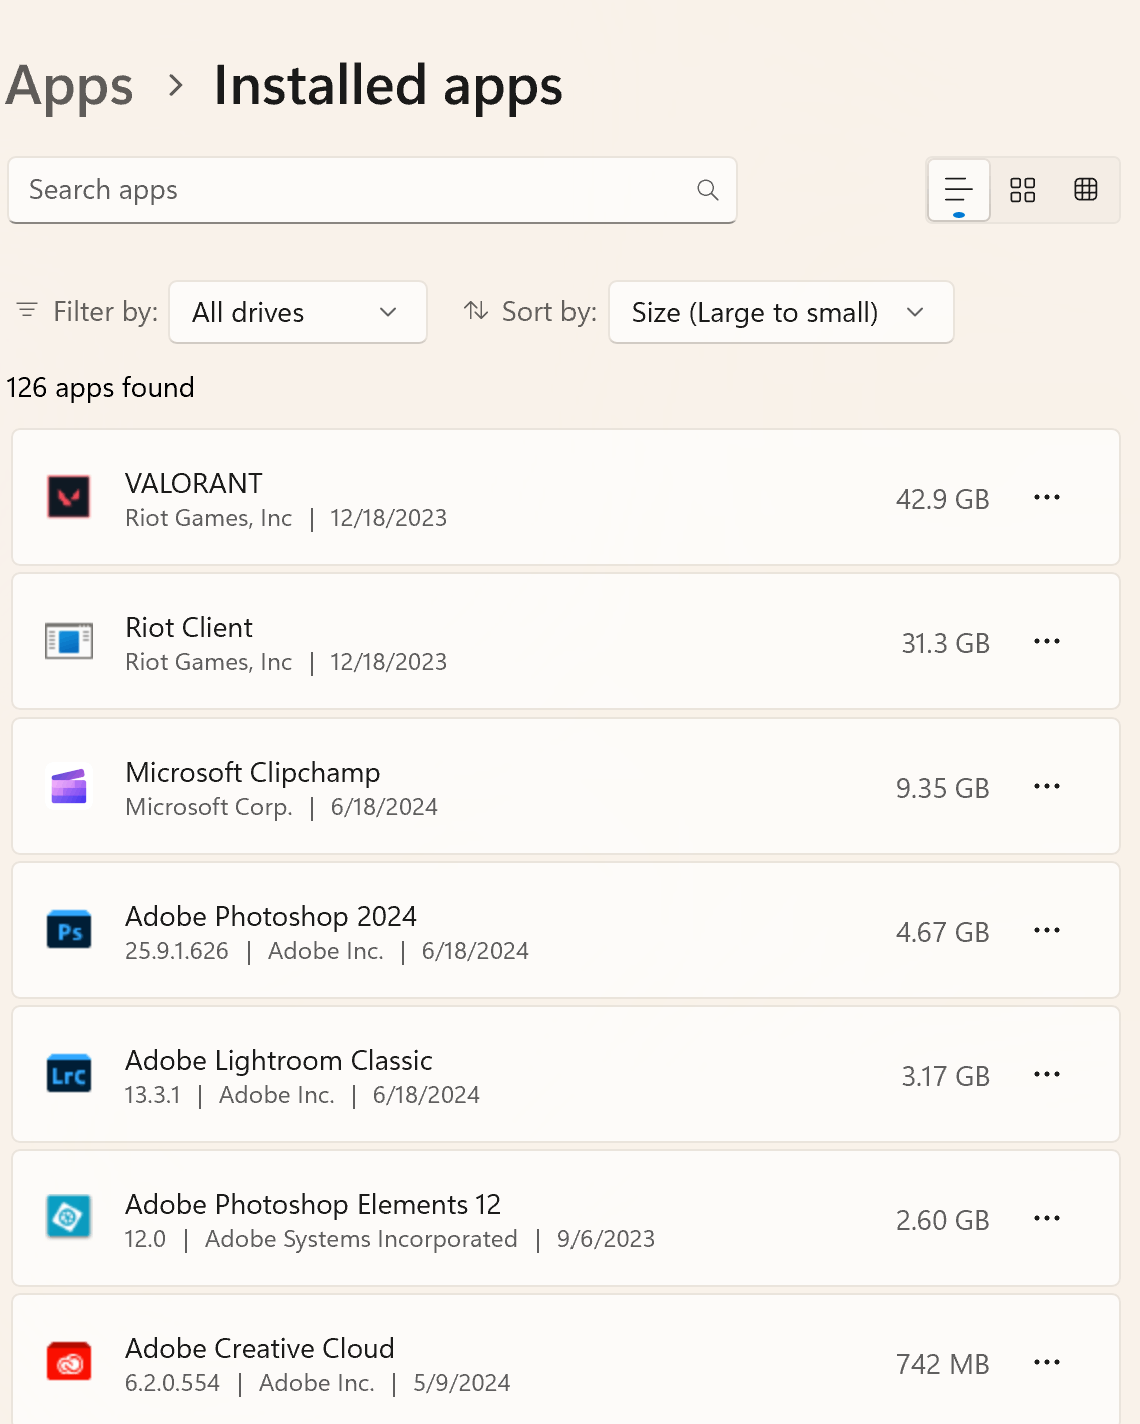
Task: Click the VALORANT app icon
Action: pos(69,497)
